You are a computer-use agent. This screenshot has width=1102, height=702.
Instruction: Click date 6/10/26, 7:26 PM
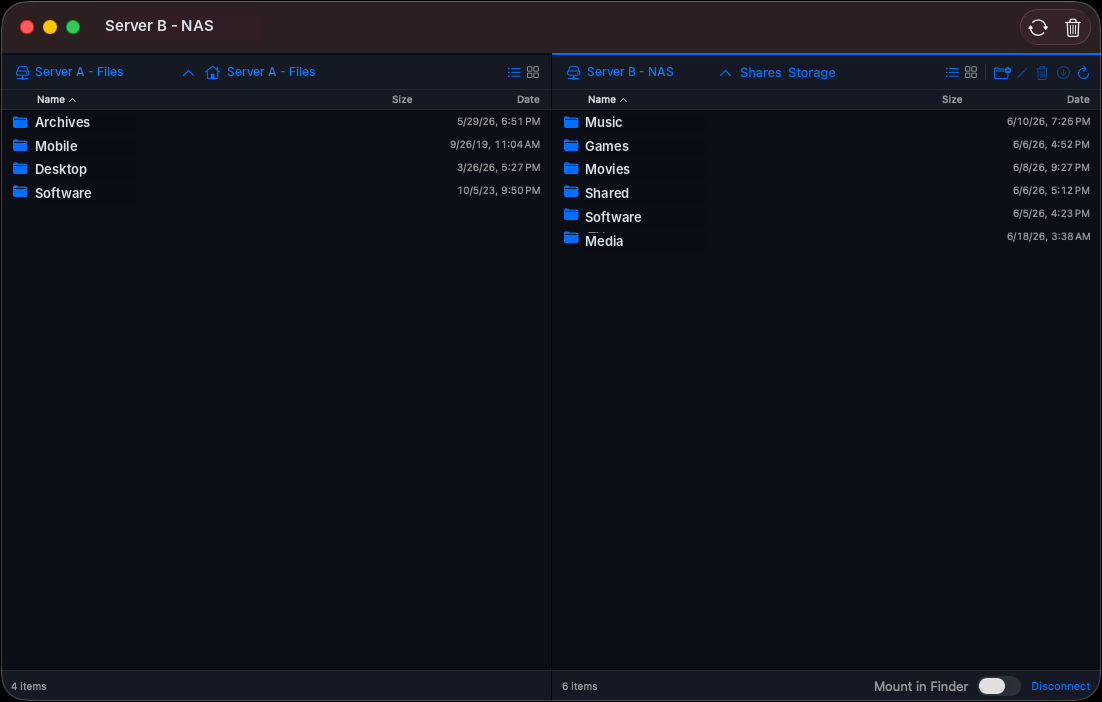tap(1049, 122)
